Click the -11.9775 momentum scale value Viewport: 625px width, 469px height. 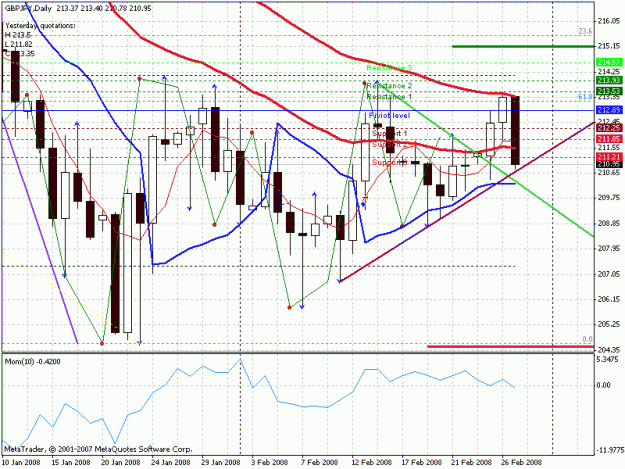point(610,450)
